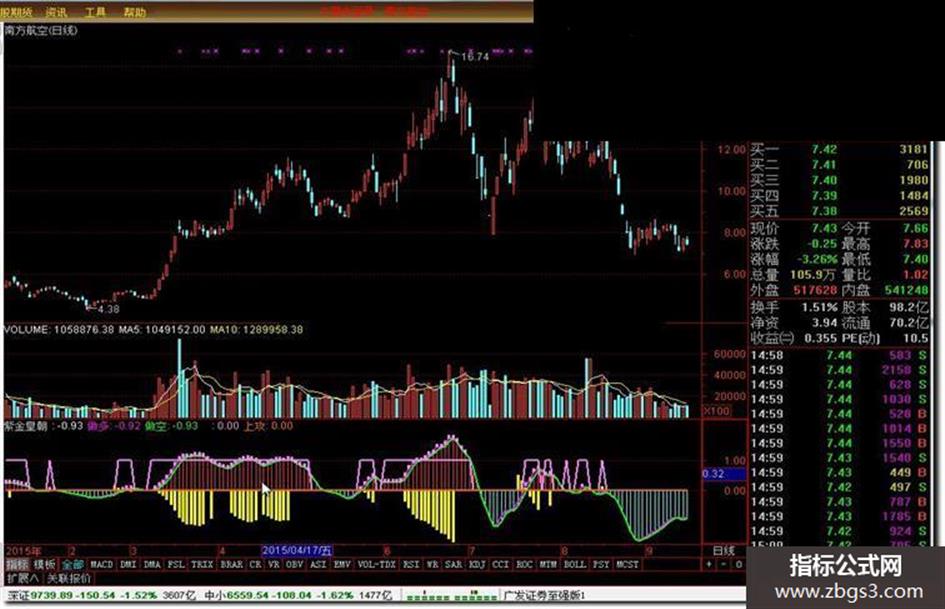Click the 2015/04/17 date marker

(x=297, y=550)
